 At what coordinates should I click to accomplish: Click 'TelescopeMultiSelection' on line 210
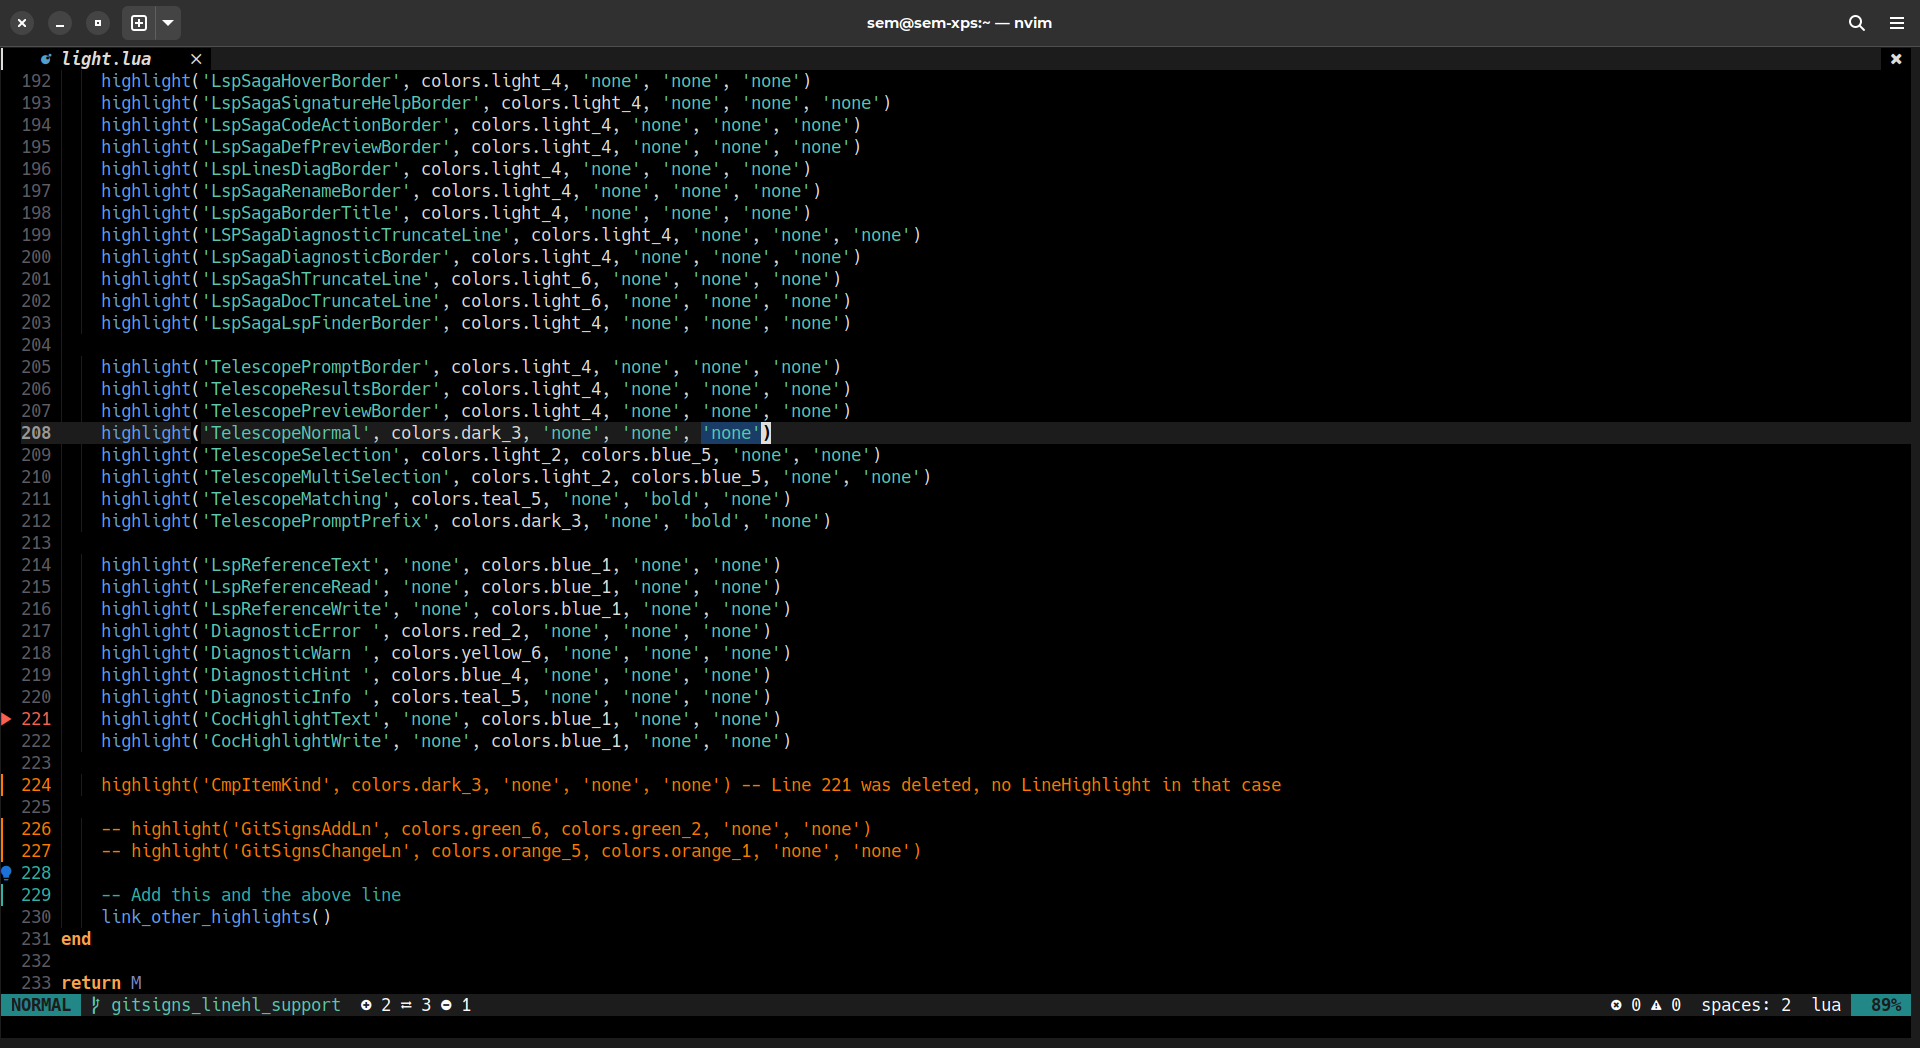326,477
